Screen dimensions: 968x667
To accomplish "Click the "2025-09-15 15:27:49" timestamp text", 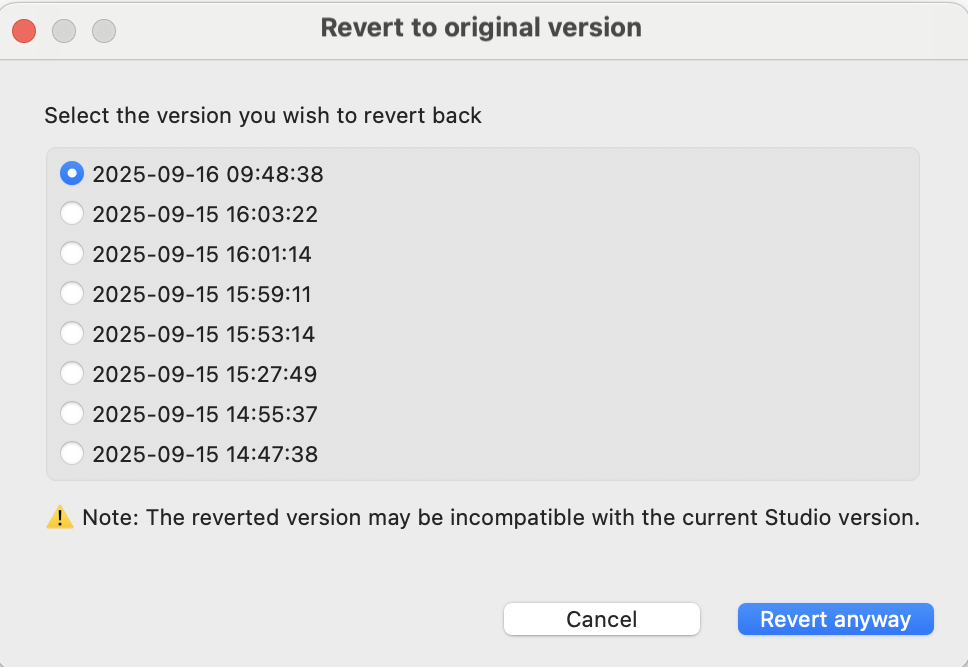I will (x=204, y=374).
